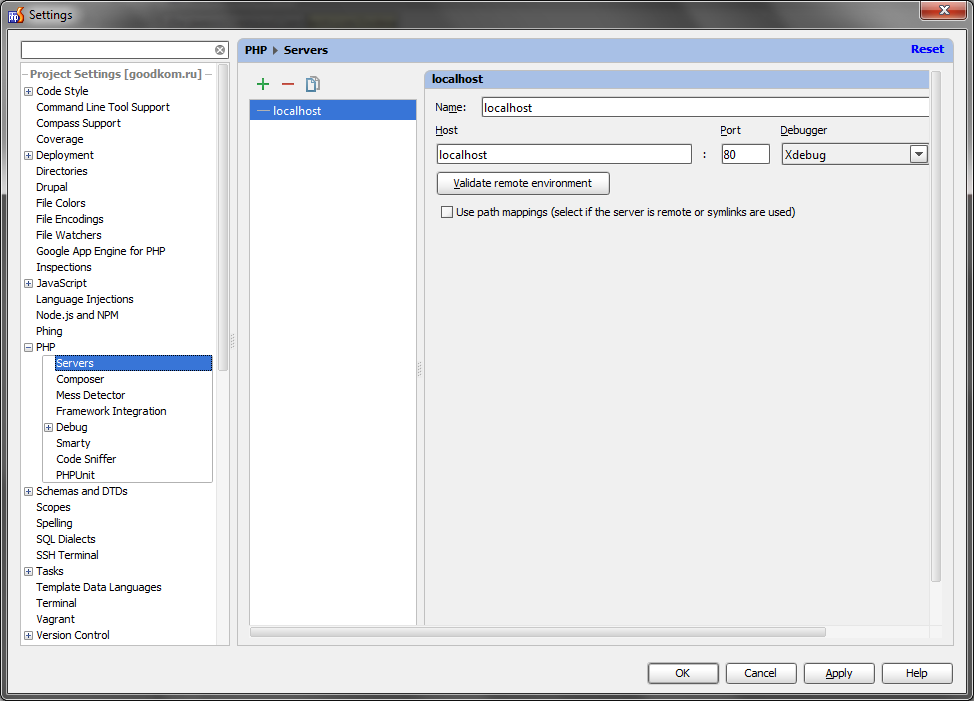Viewport: 974px width, 701px height.
Task: Open Drupal settings
Action: pyautogui.click(x=52, y=187)
